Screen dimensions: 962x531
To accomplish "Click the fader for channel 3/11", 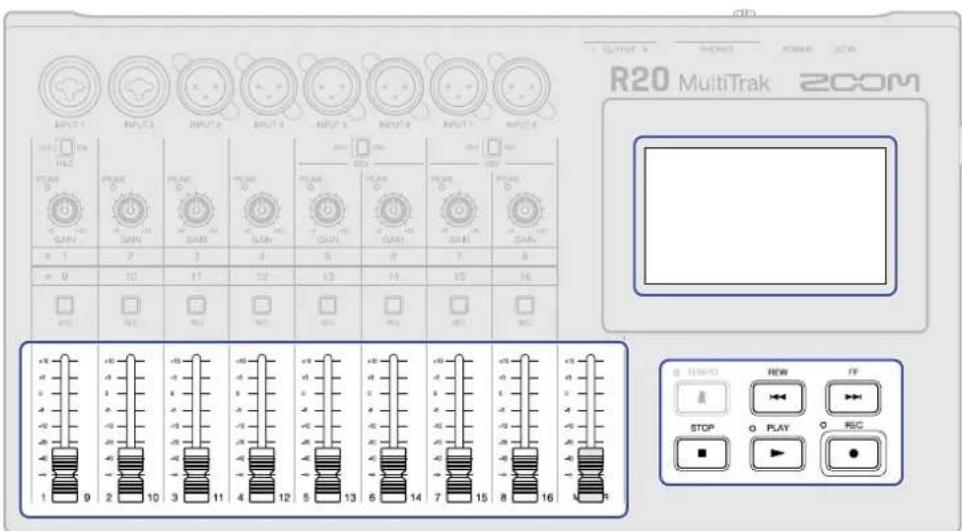I will coord(196,475).
